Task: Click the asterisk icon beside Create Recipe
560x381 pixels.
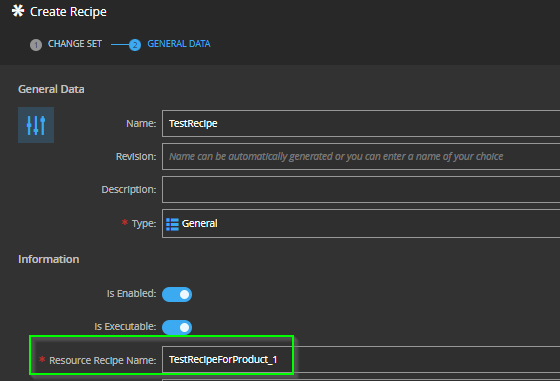Action: pos(18,11)
